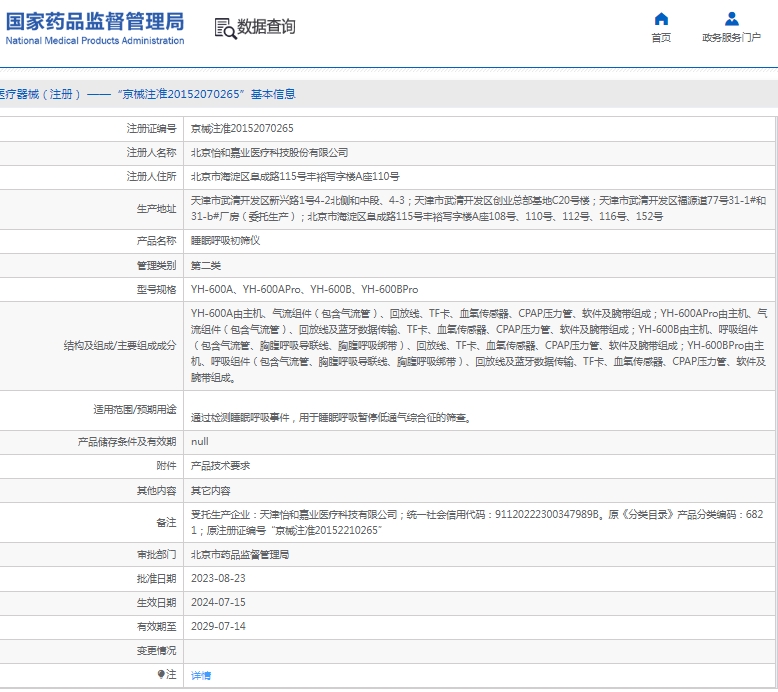This screenshot has height=692, width=778.
Task: Click the null storage condition value
Action: (199, 441)
